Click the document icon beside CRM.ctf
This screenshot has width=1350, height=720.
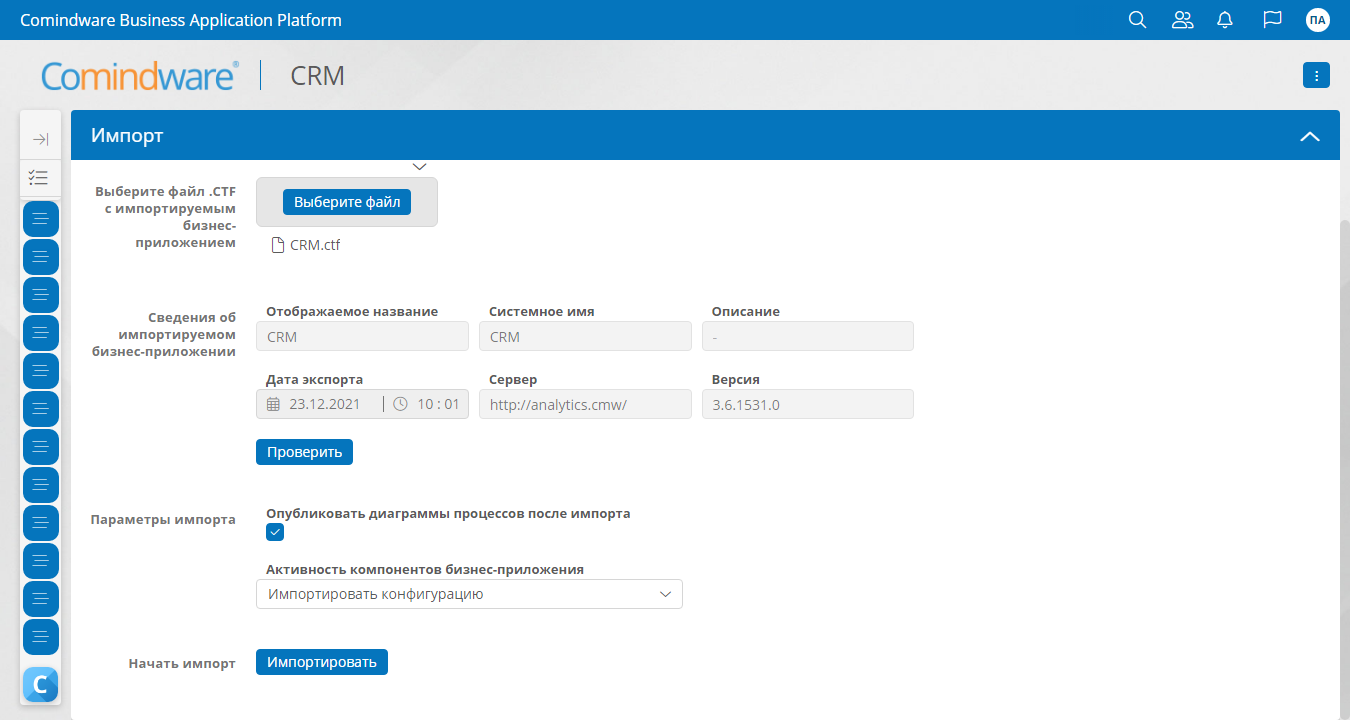pos(278,244)
